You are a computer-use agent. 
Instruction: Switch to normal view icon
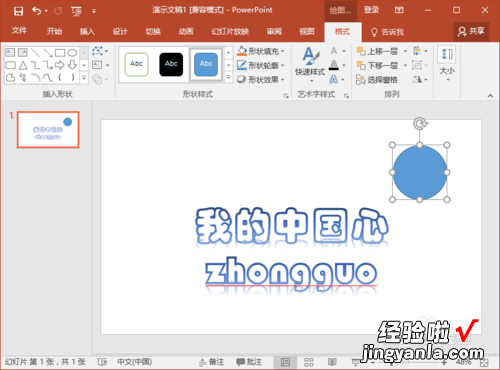[x=285, y=362]
